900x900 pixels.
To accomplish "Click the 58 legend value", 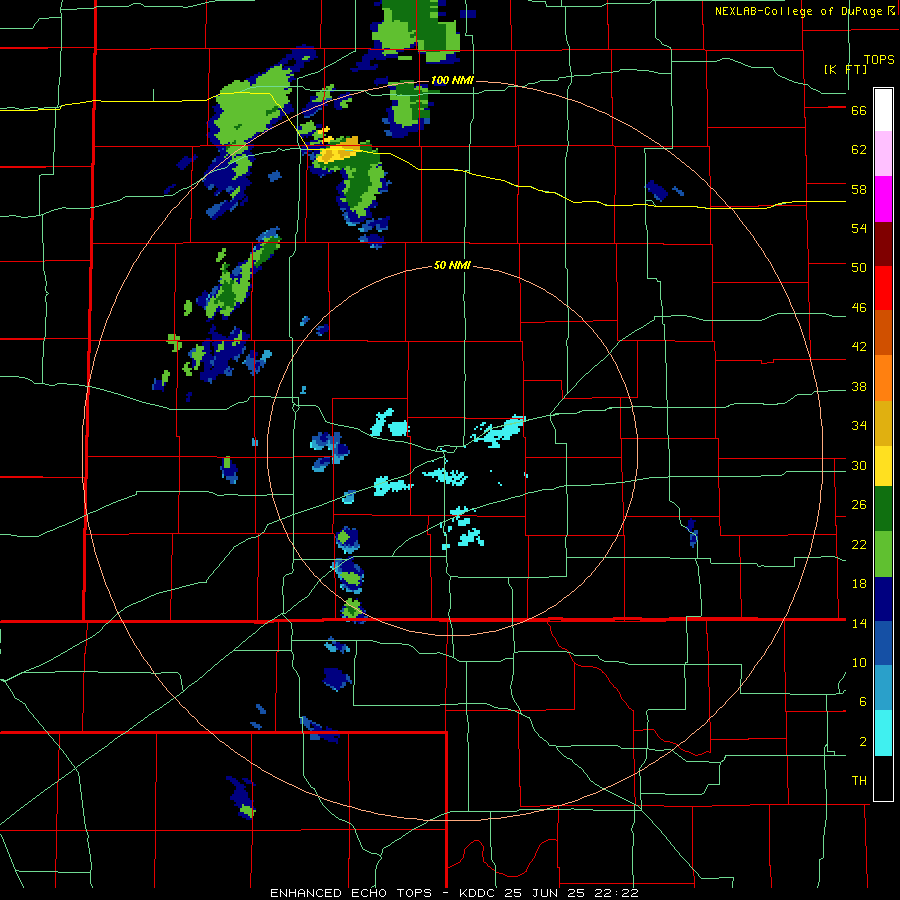I will 859,189.
